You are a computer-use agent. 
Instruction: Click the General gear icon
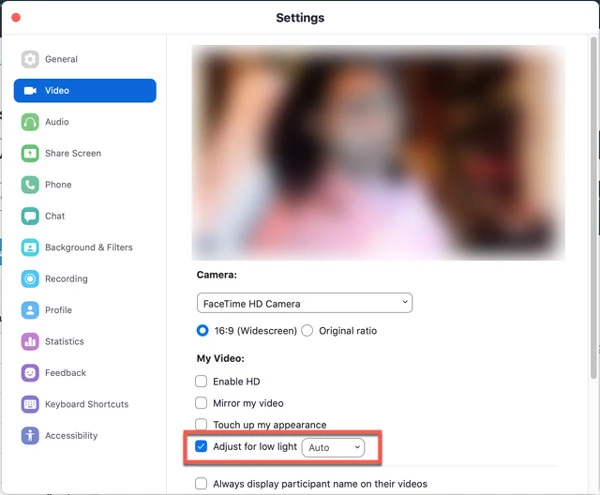[x=30, y=59]
